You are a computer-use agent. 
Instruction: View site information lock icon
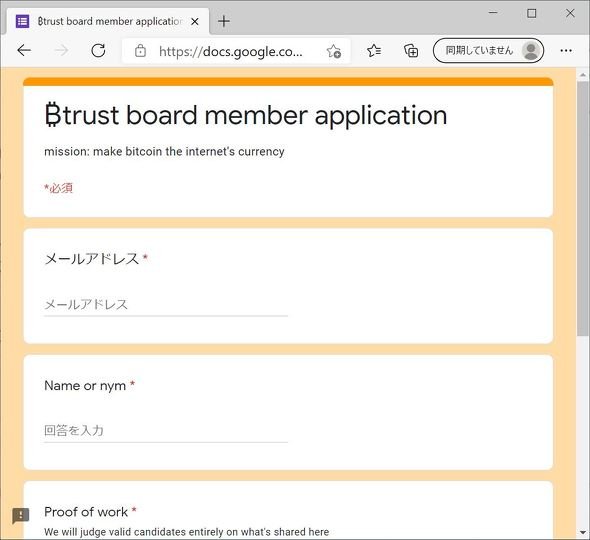(x=140, y=50)
